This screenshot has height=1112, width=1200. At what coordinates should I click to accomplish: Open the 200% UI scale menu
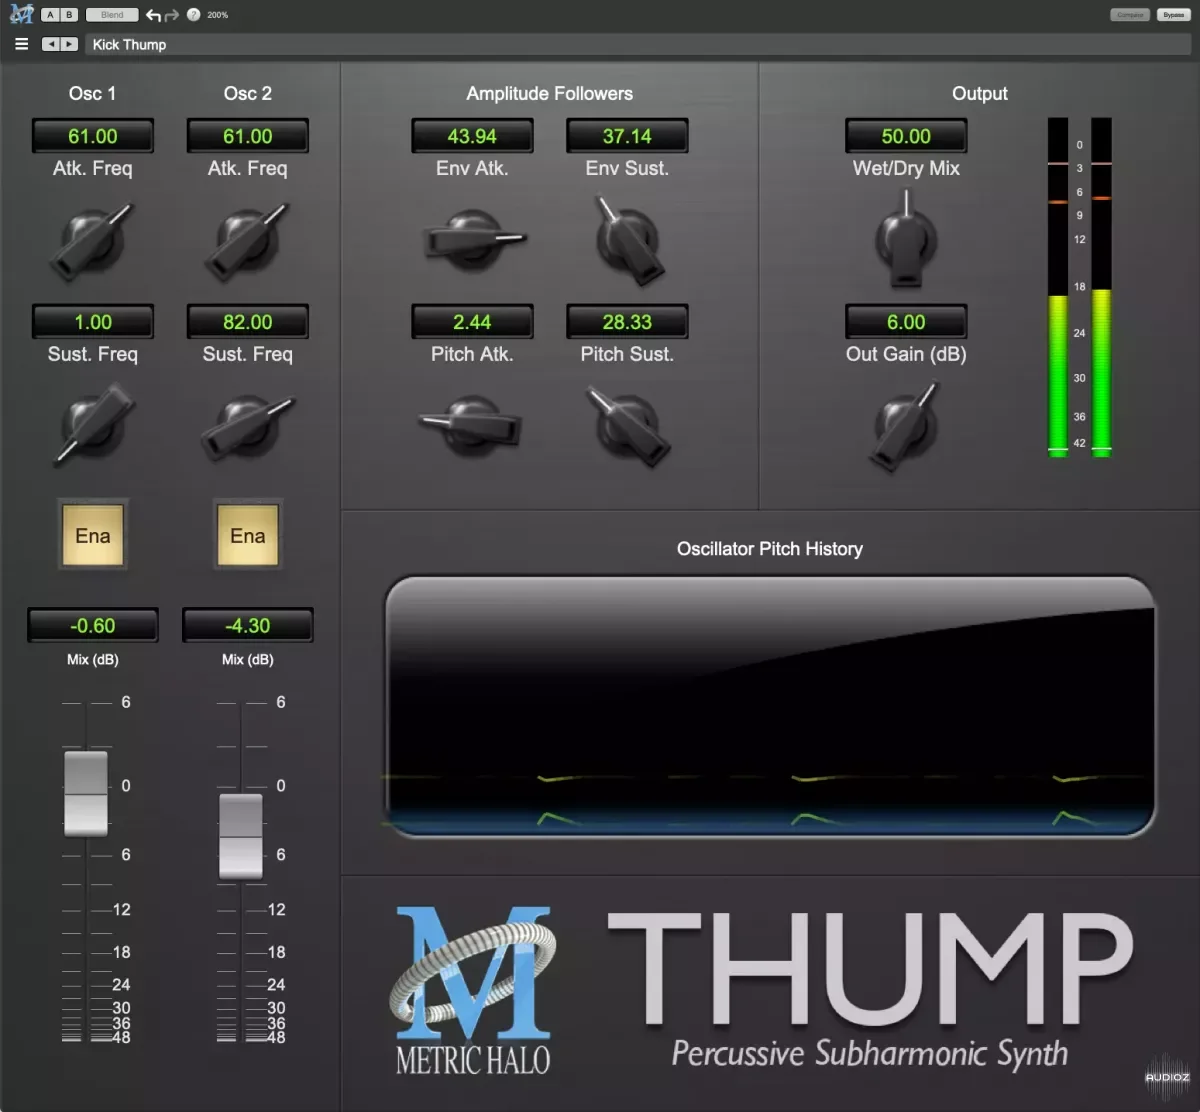[218, 15]
